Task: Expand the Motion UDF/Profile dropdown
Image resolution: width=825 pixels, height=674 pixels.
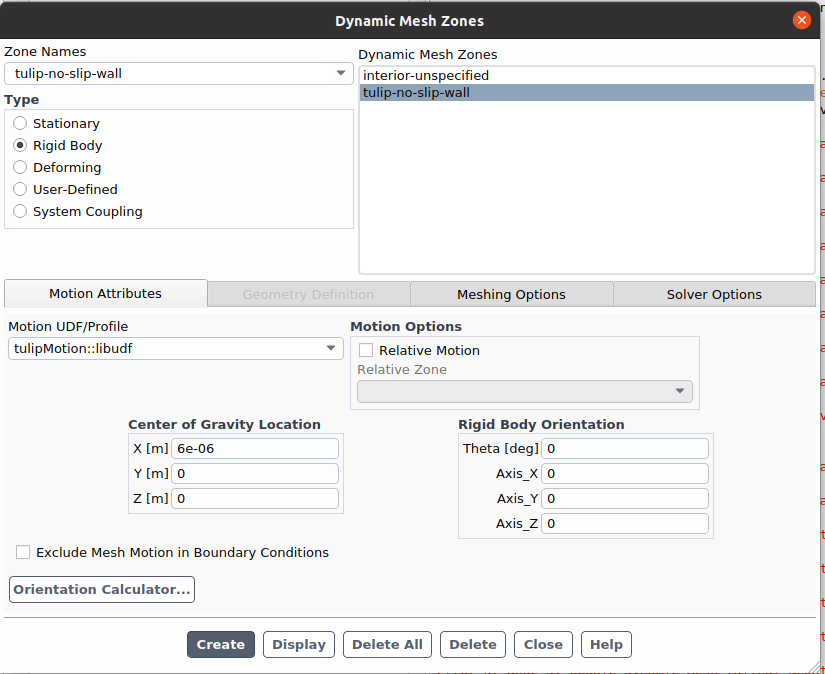Action: 331,348
